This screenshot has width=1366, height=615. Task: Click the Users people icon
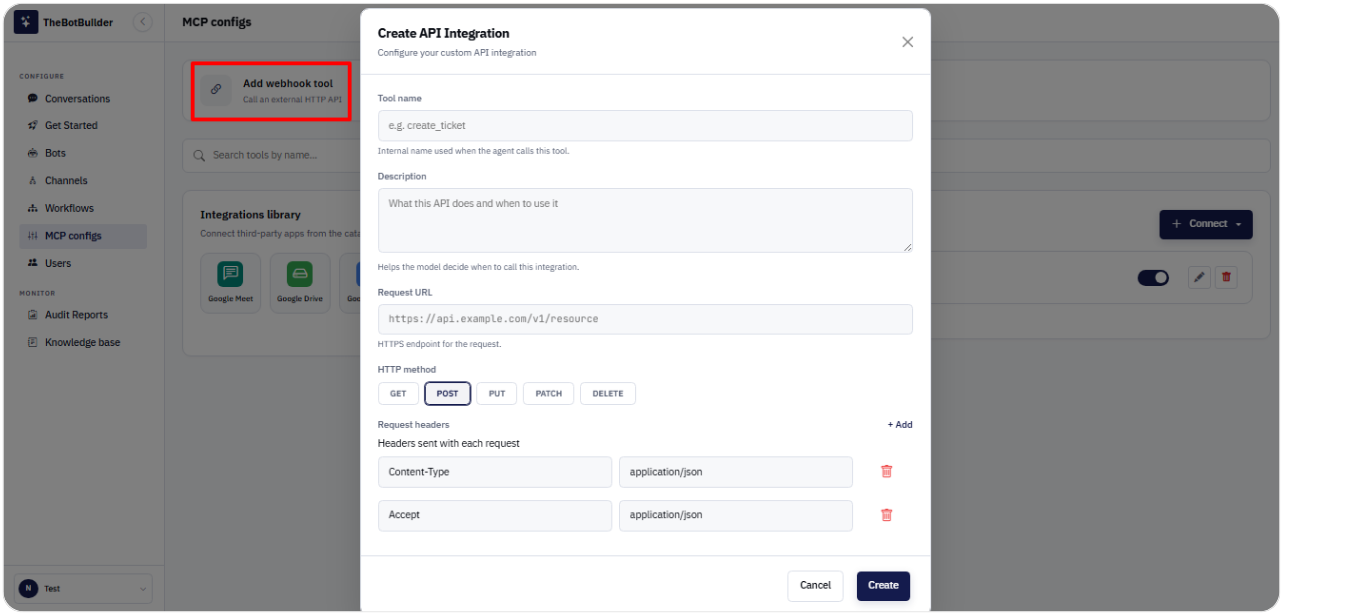coord(33,263)
